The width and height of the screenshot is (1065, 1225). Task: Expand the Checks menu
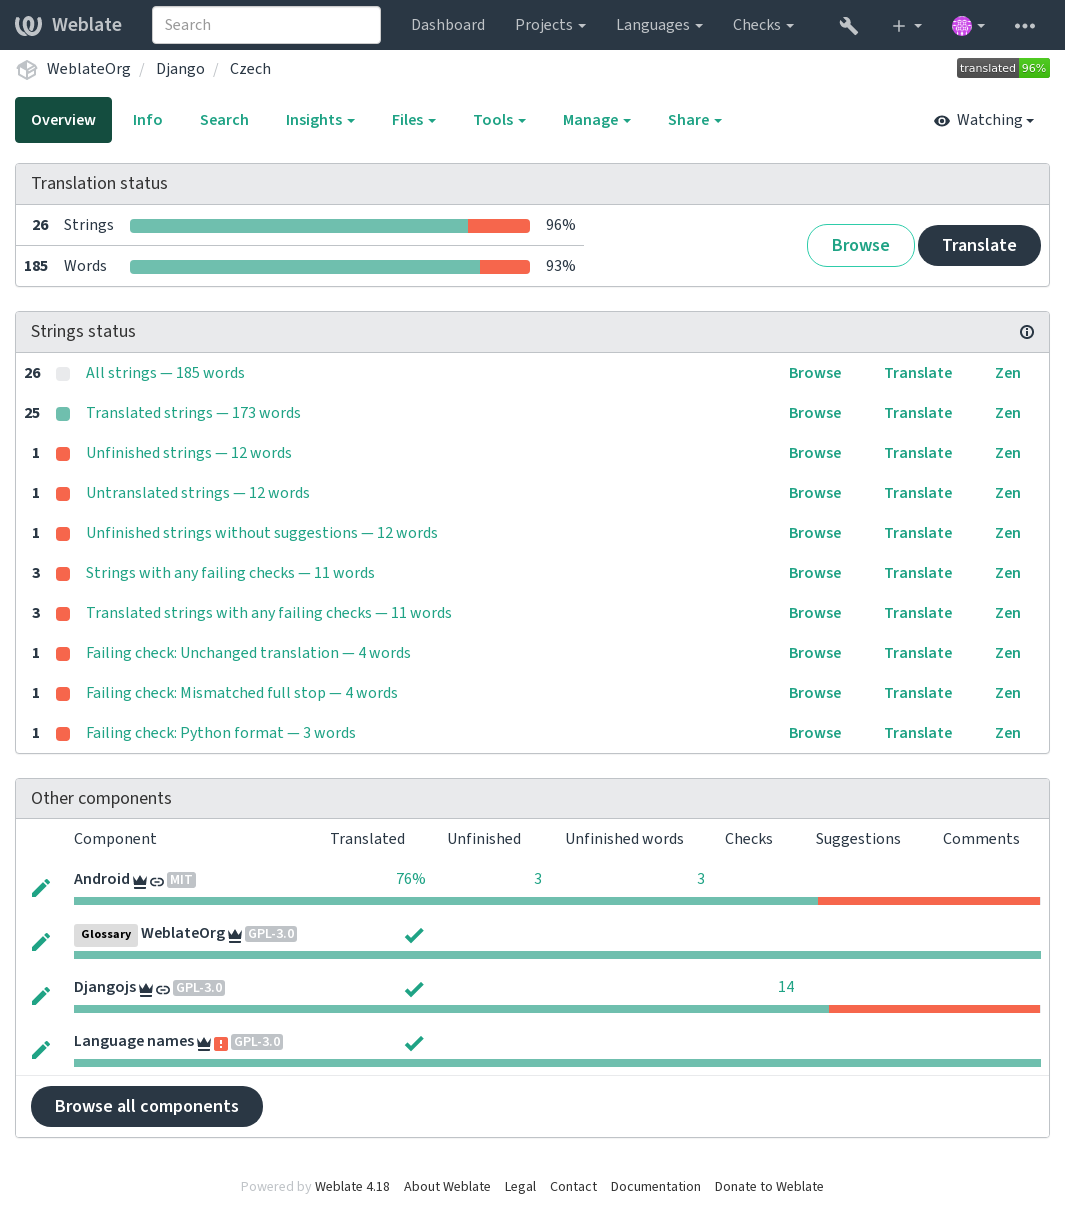[x=763, y=25]
